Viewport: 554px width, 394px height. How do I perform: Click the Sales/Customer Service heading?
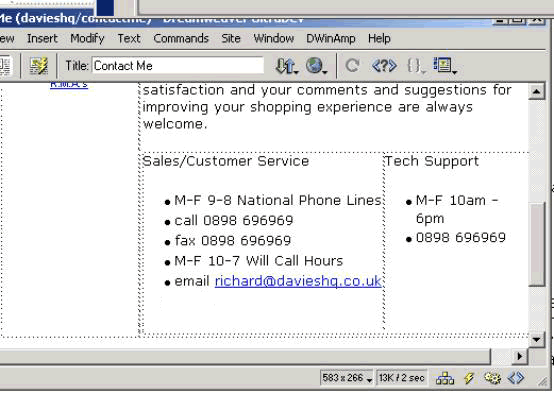[226, 161]
